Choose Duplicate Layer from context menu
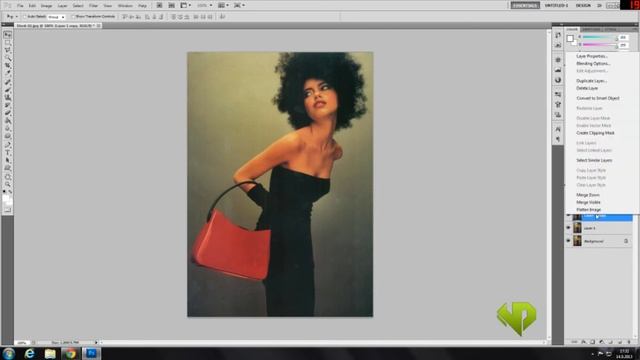This screenshot has width=640, height=360. 591,81
